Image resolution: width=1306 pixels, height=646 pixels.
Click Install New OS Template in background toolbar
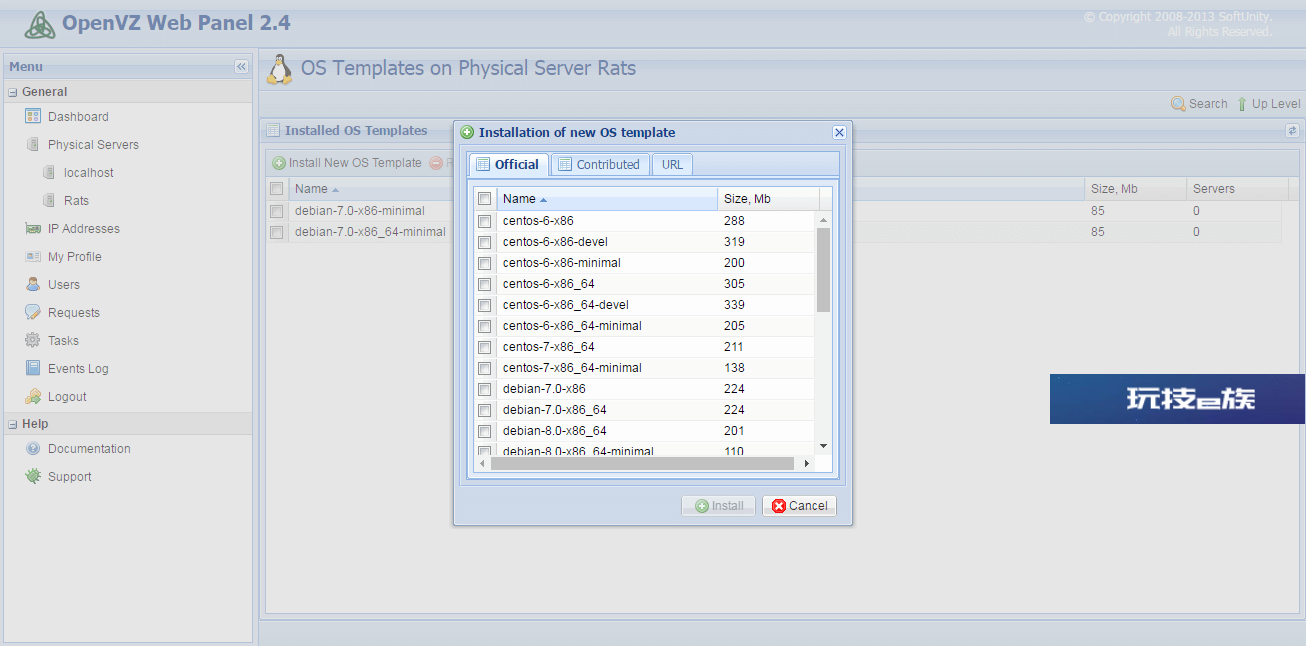pyautogui.click(x=347, y=163)
